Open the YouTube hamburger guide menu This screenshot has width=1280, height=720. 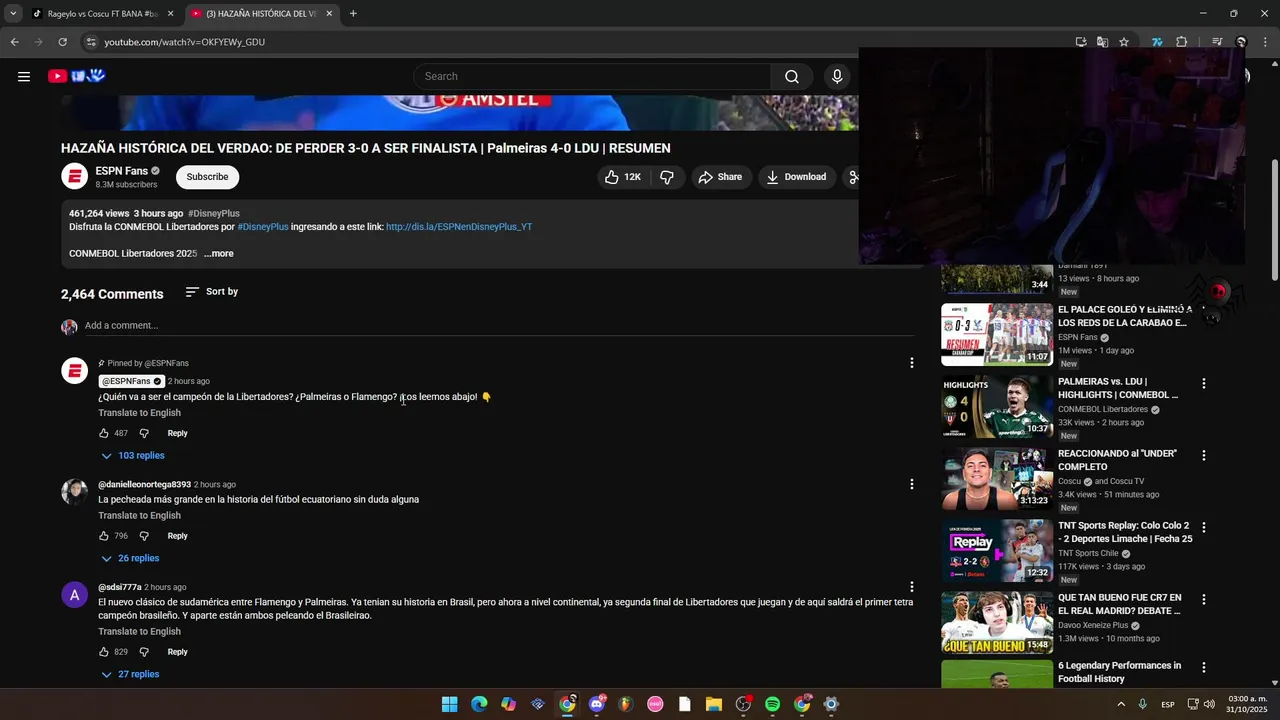coord(24,76)
